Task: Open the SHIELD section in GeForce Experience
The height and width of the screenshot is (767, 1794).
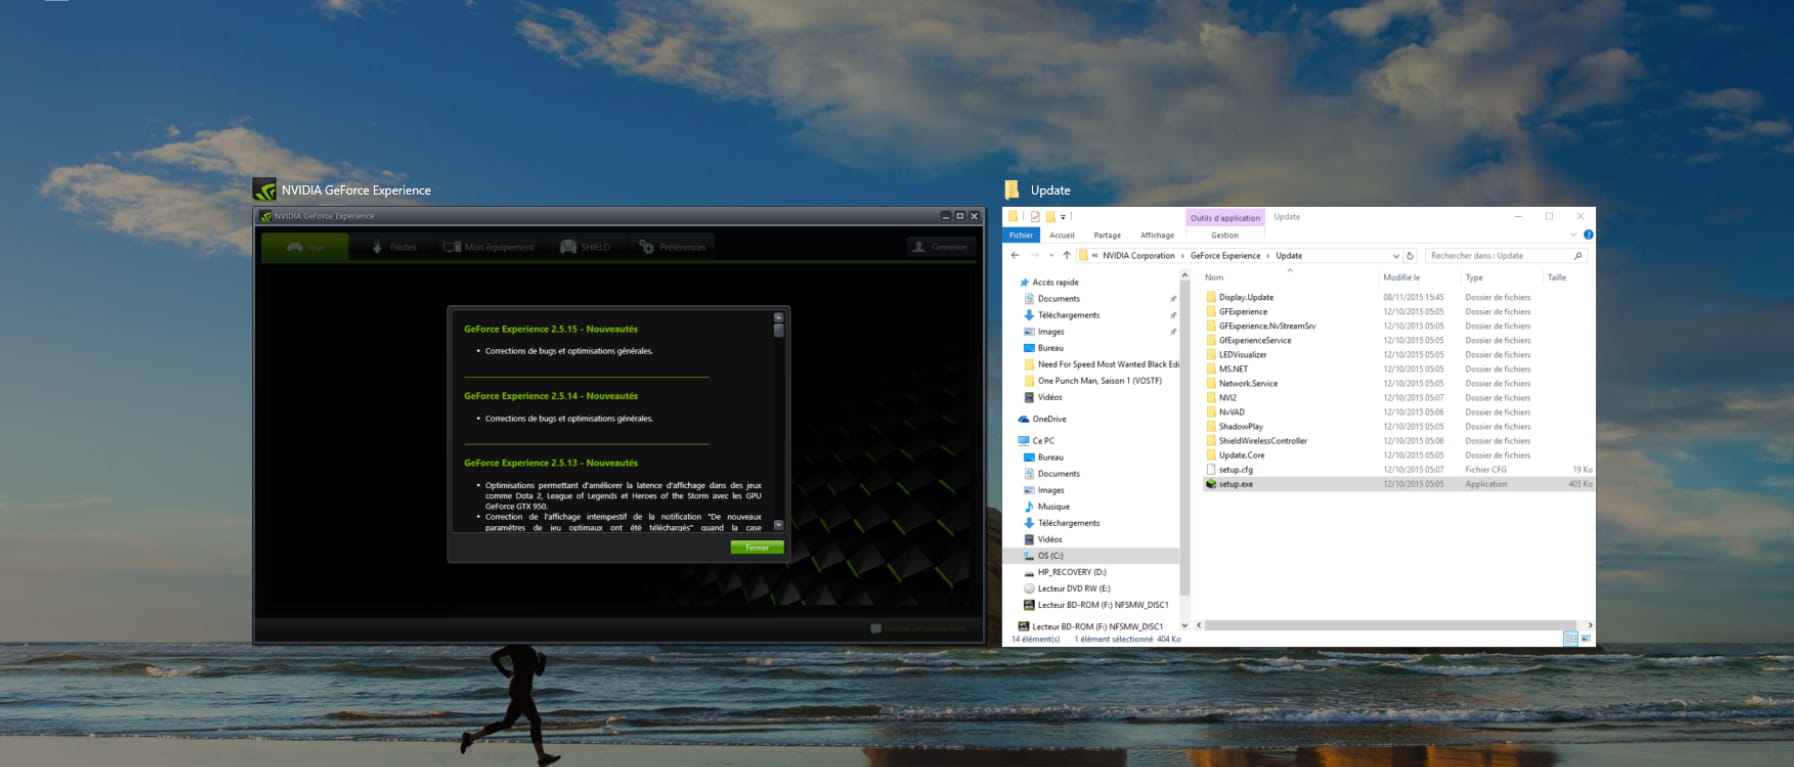Action: tap(585, 247)
